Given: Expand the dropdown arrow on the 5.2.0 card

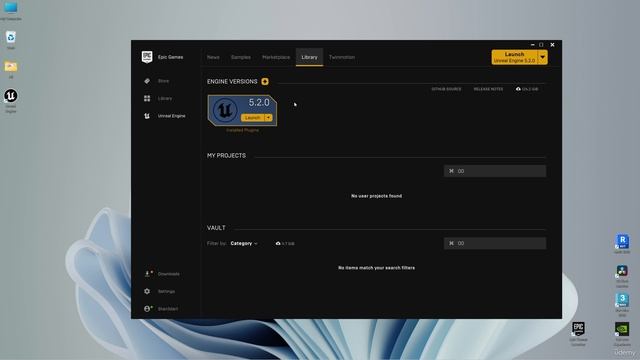Looking at the screenshot, I should tap(268, 118).
